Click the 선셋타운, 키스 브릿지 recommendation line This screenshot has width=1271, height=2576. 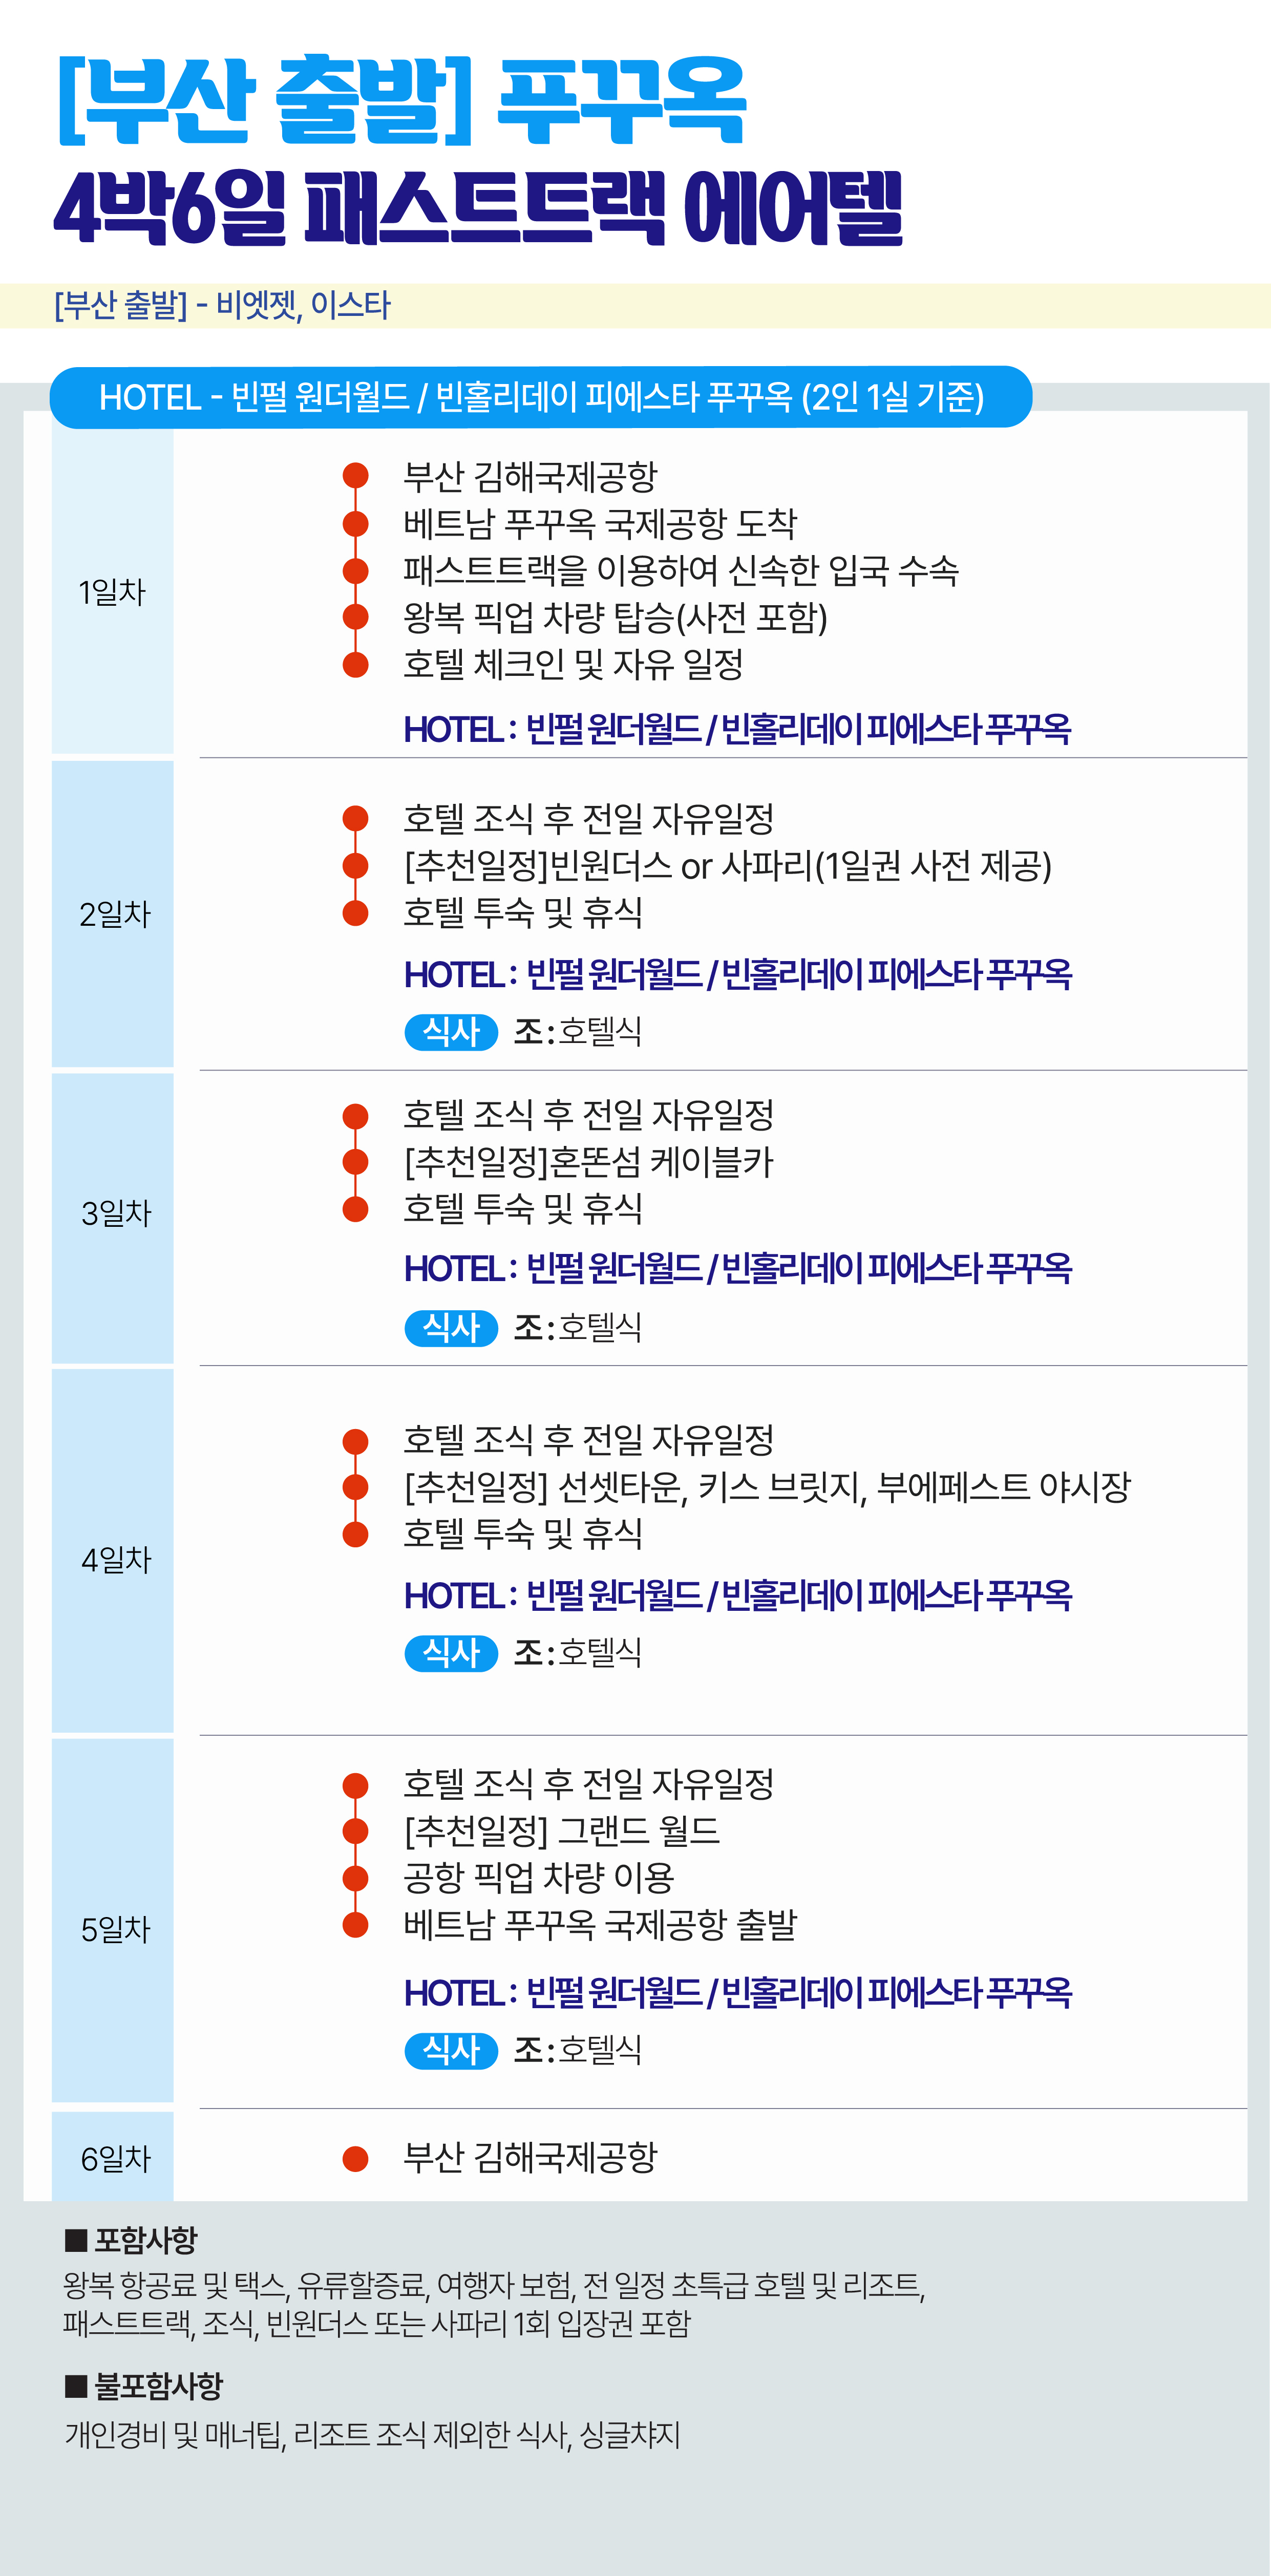[x=767, y=1487]
